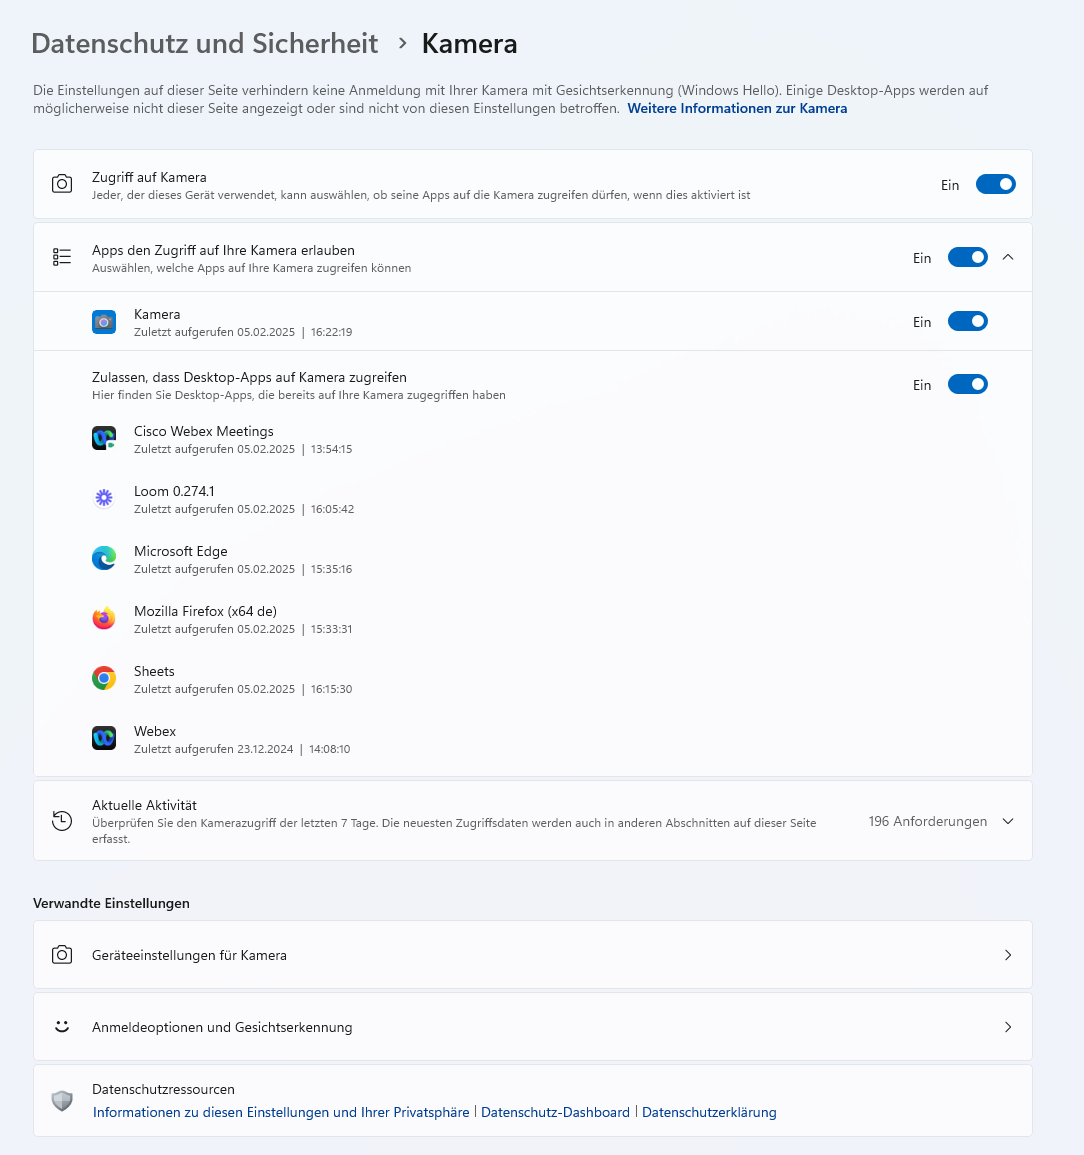Switch off the 'Apps den Zugriff' toggle

click(967, 257)
